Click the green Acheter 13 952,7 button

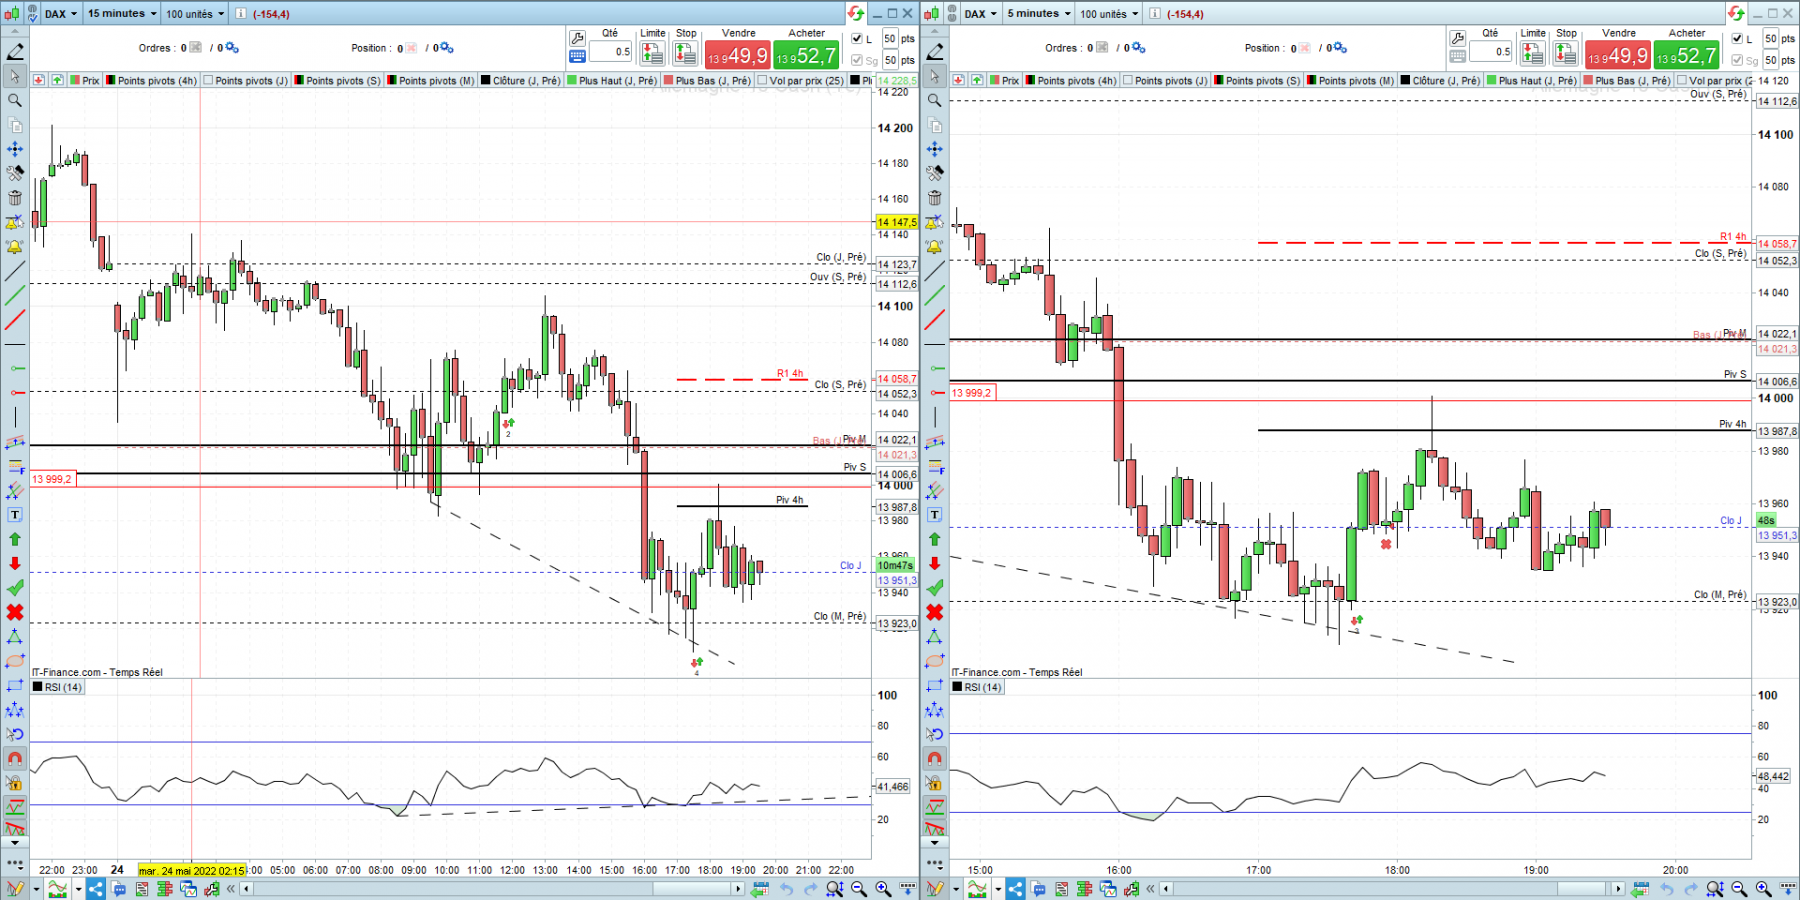(806, 55)
